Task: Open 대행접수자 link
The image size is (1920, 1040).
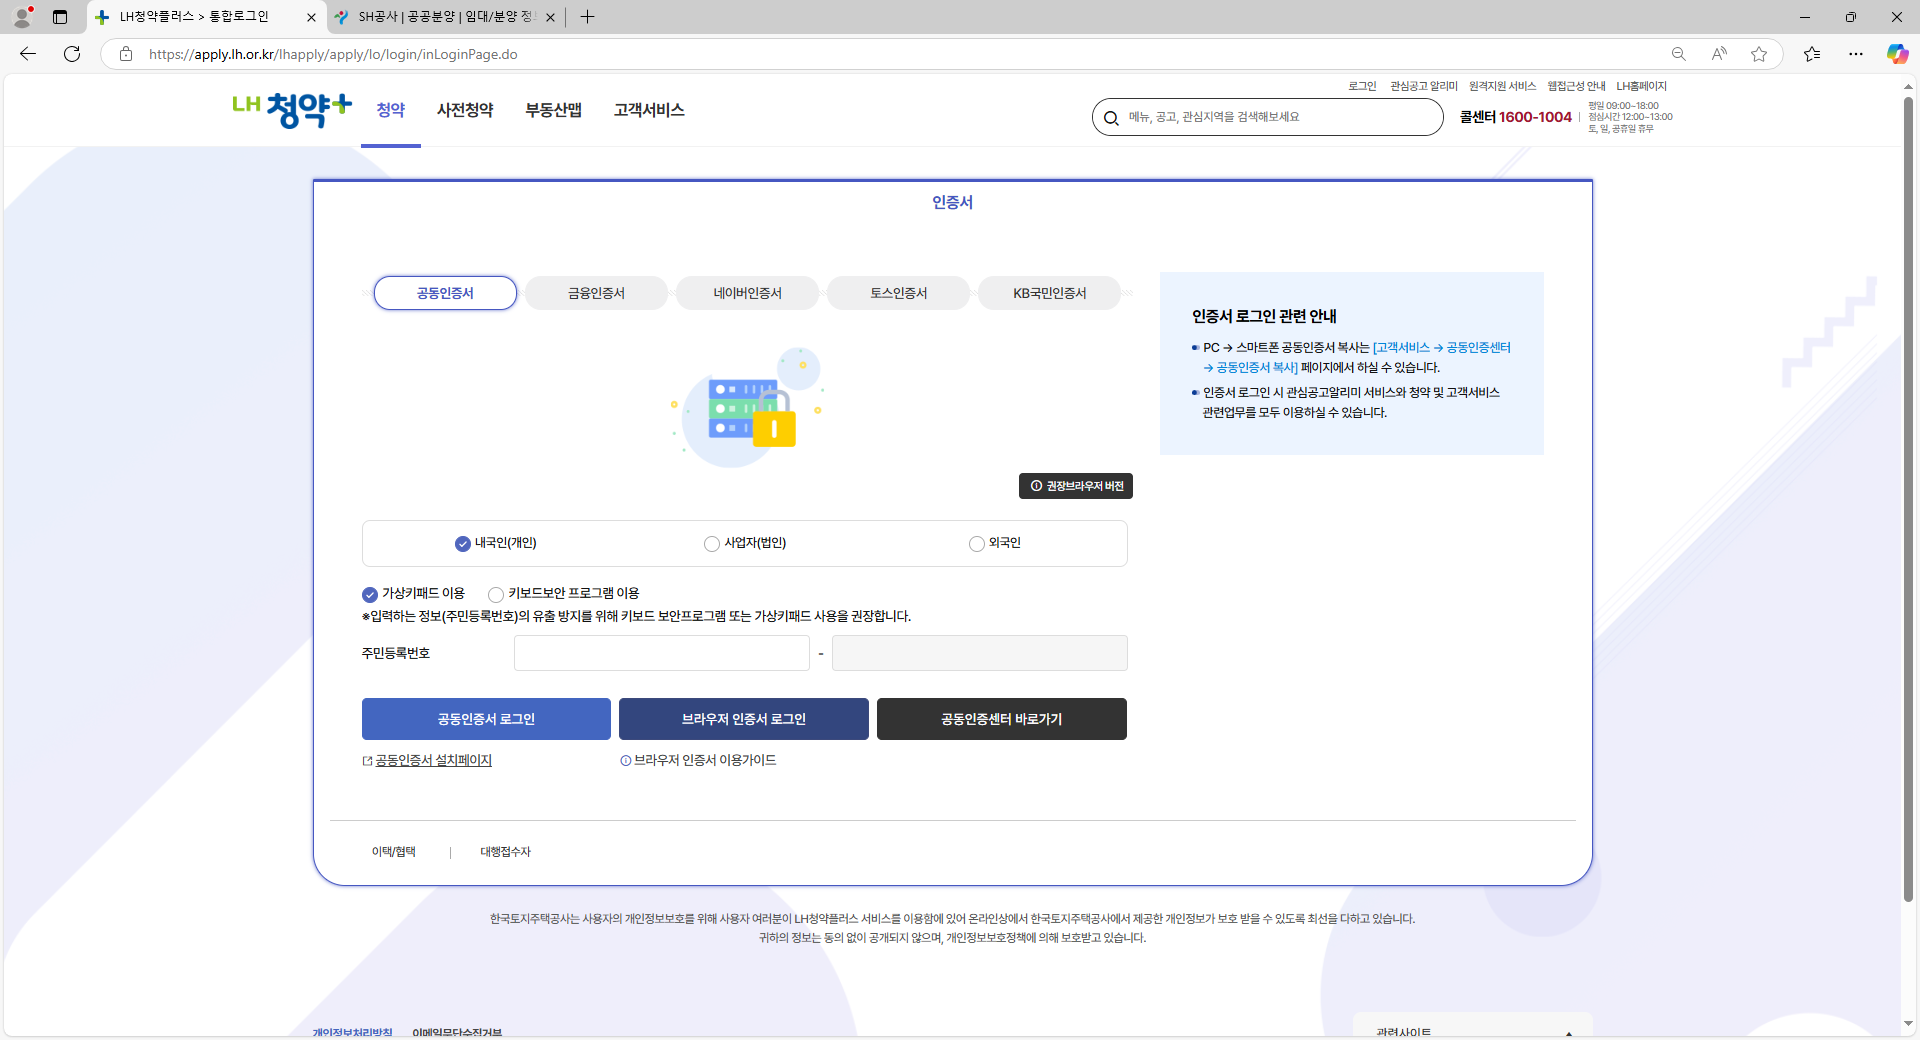Action: pyautogui.click(x=505, y=852)
